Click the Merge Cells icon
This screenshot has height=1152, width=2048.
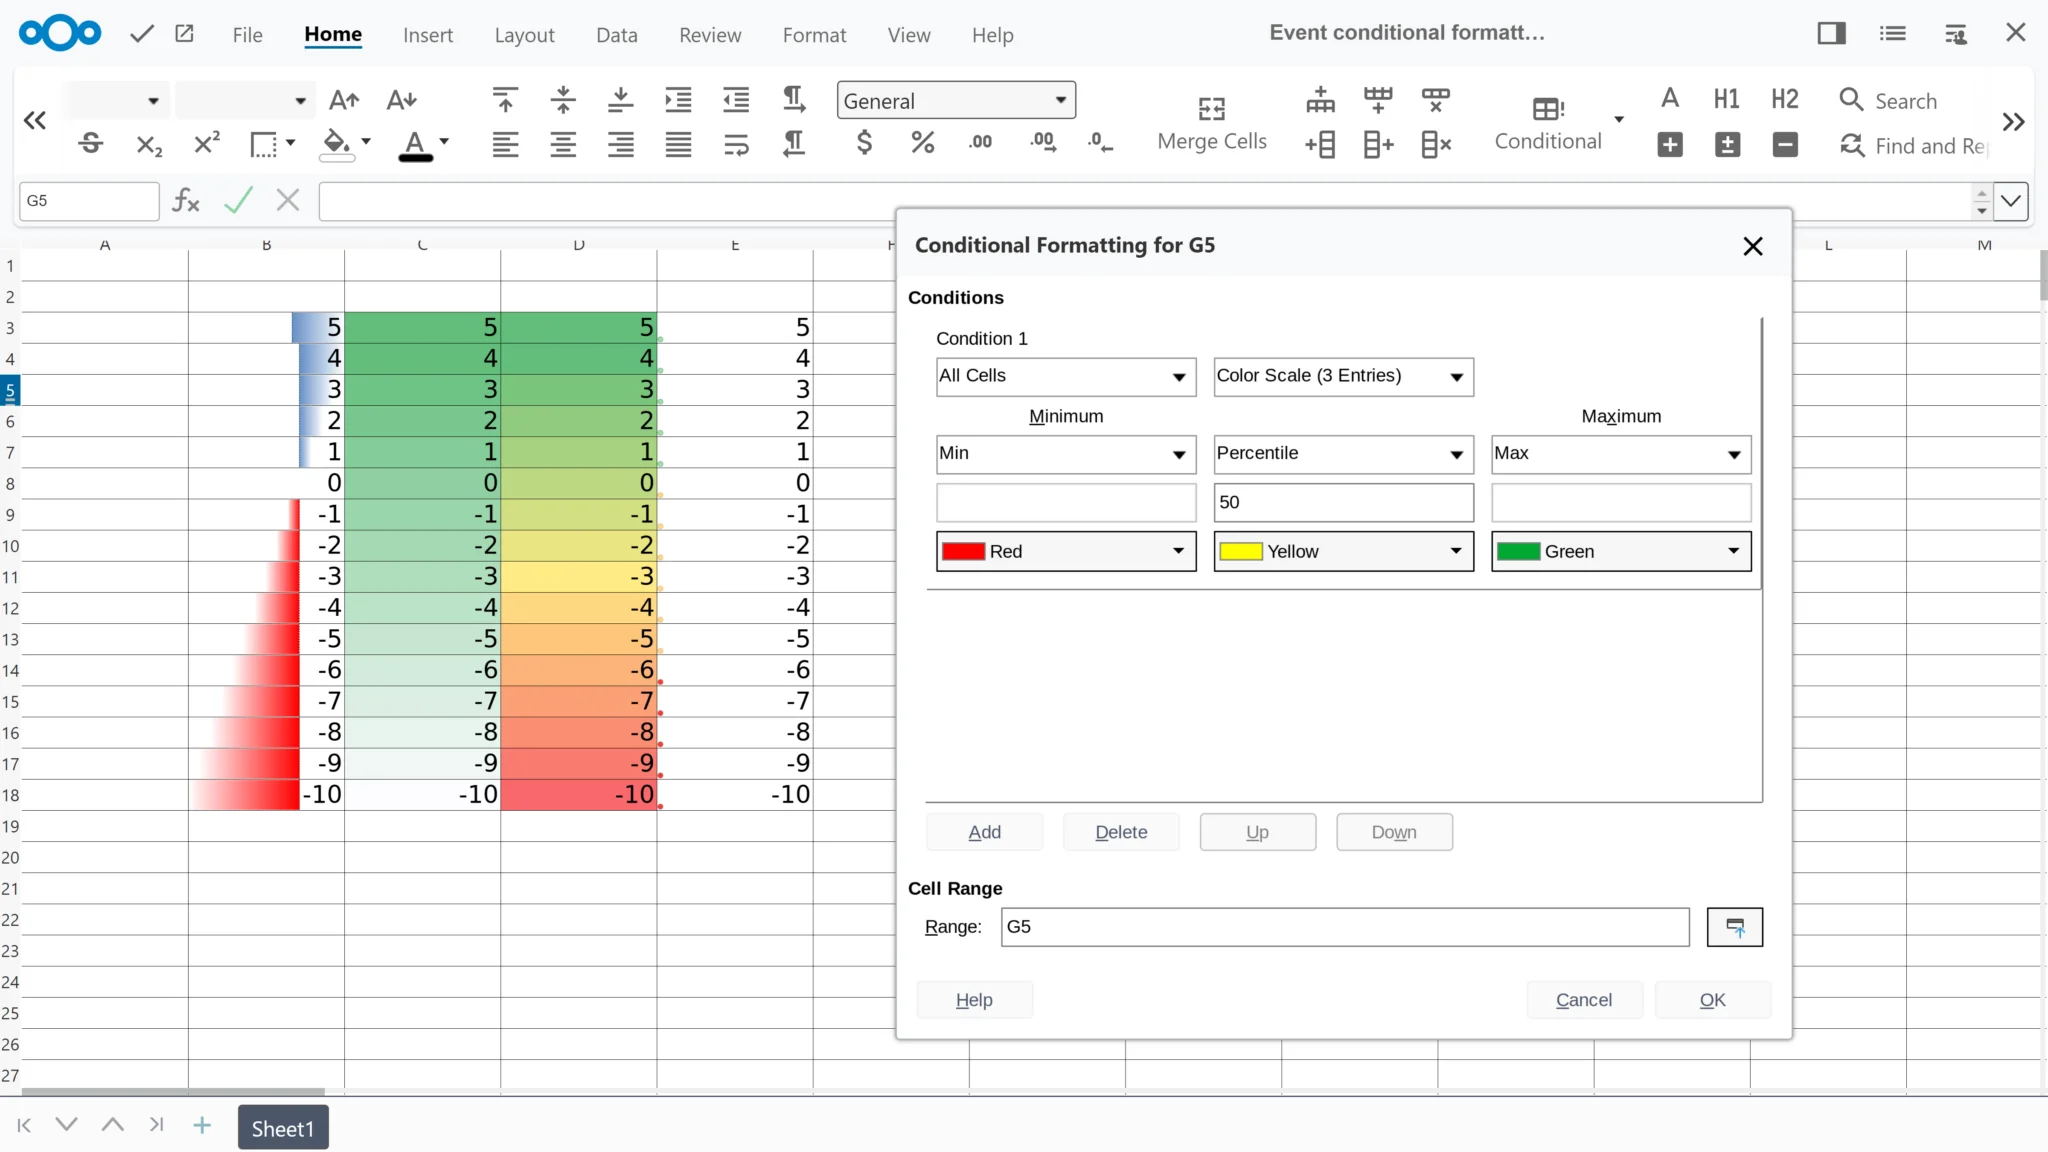(1211, 108)
